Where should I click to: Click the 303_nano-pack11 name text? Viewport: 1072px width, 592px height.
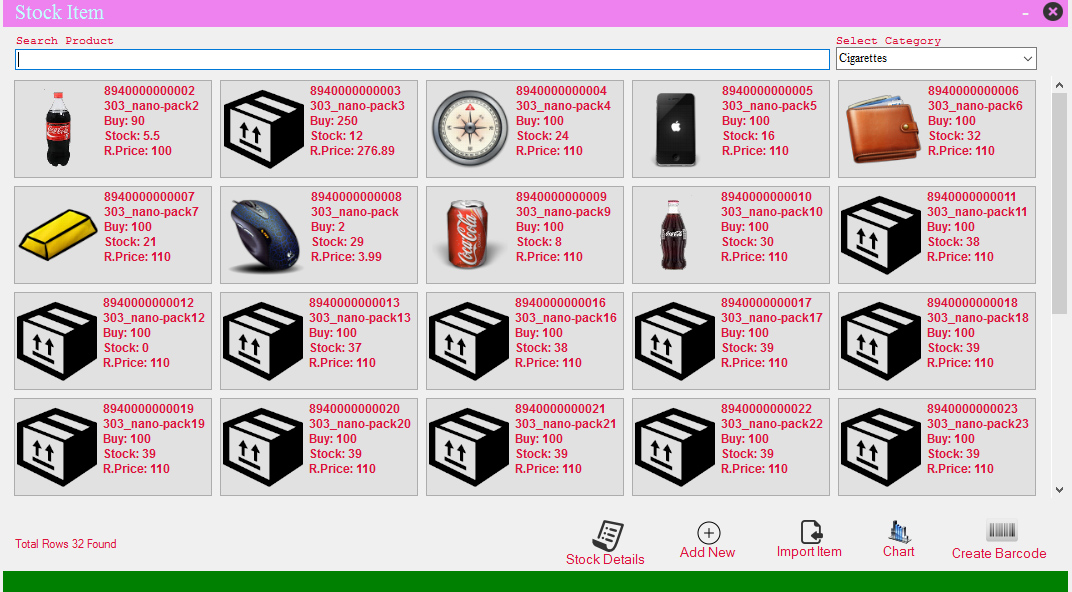[977, 212]
